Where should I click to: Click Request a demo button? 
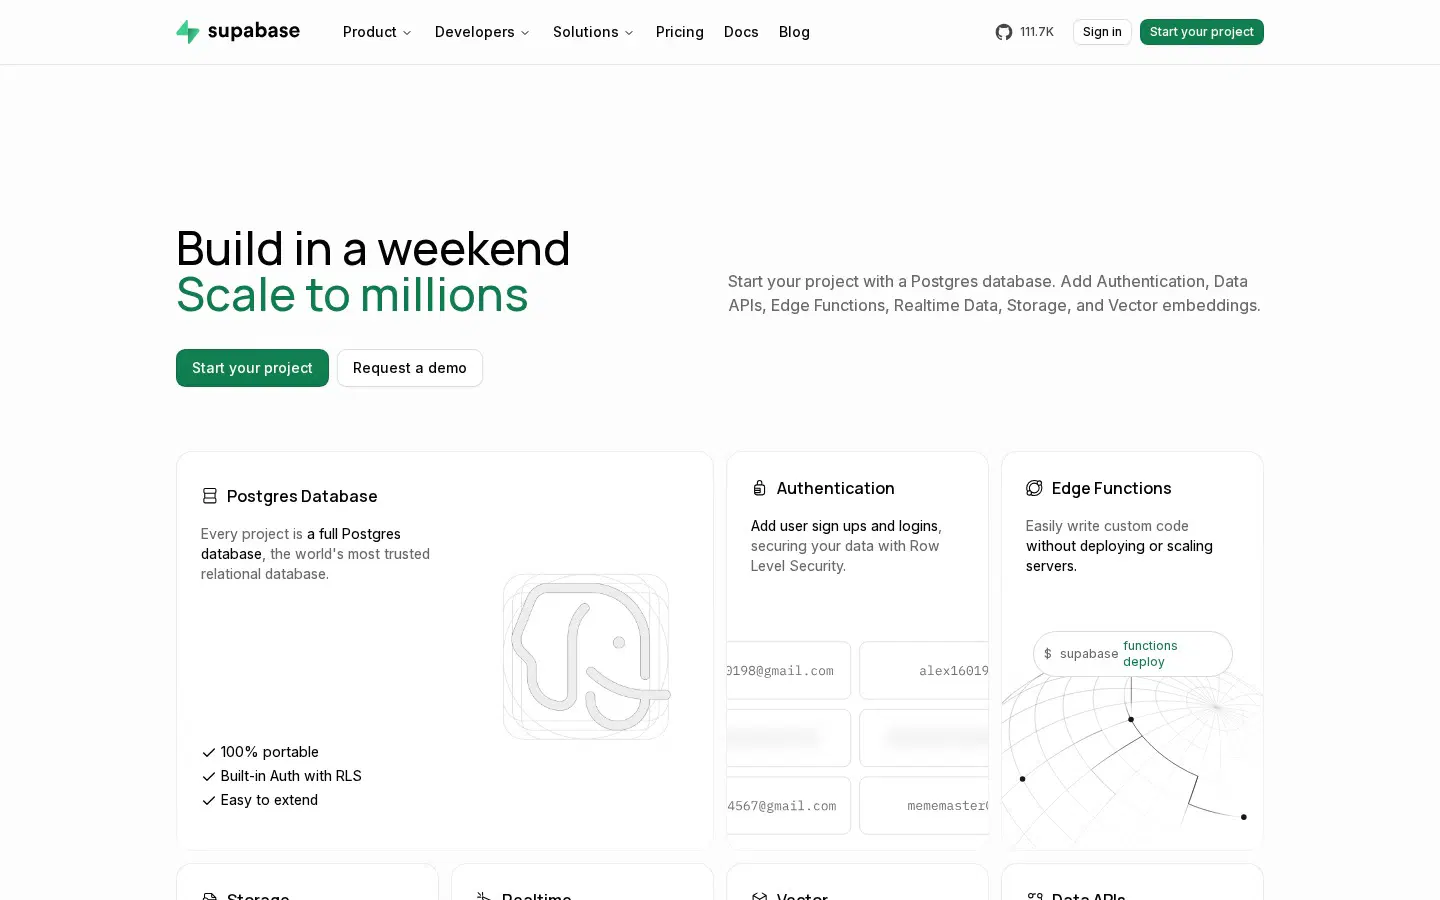pyautogui.click(x=410, y=368)
